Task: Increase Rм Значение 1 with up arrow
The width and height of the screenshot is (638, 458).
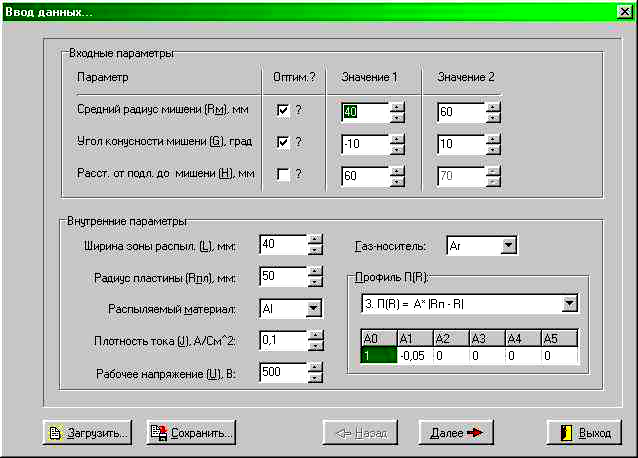Action: (x=397, y=107)
